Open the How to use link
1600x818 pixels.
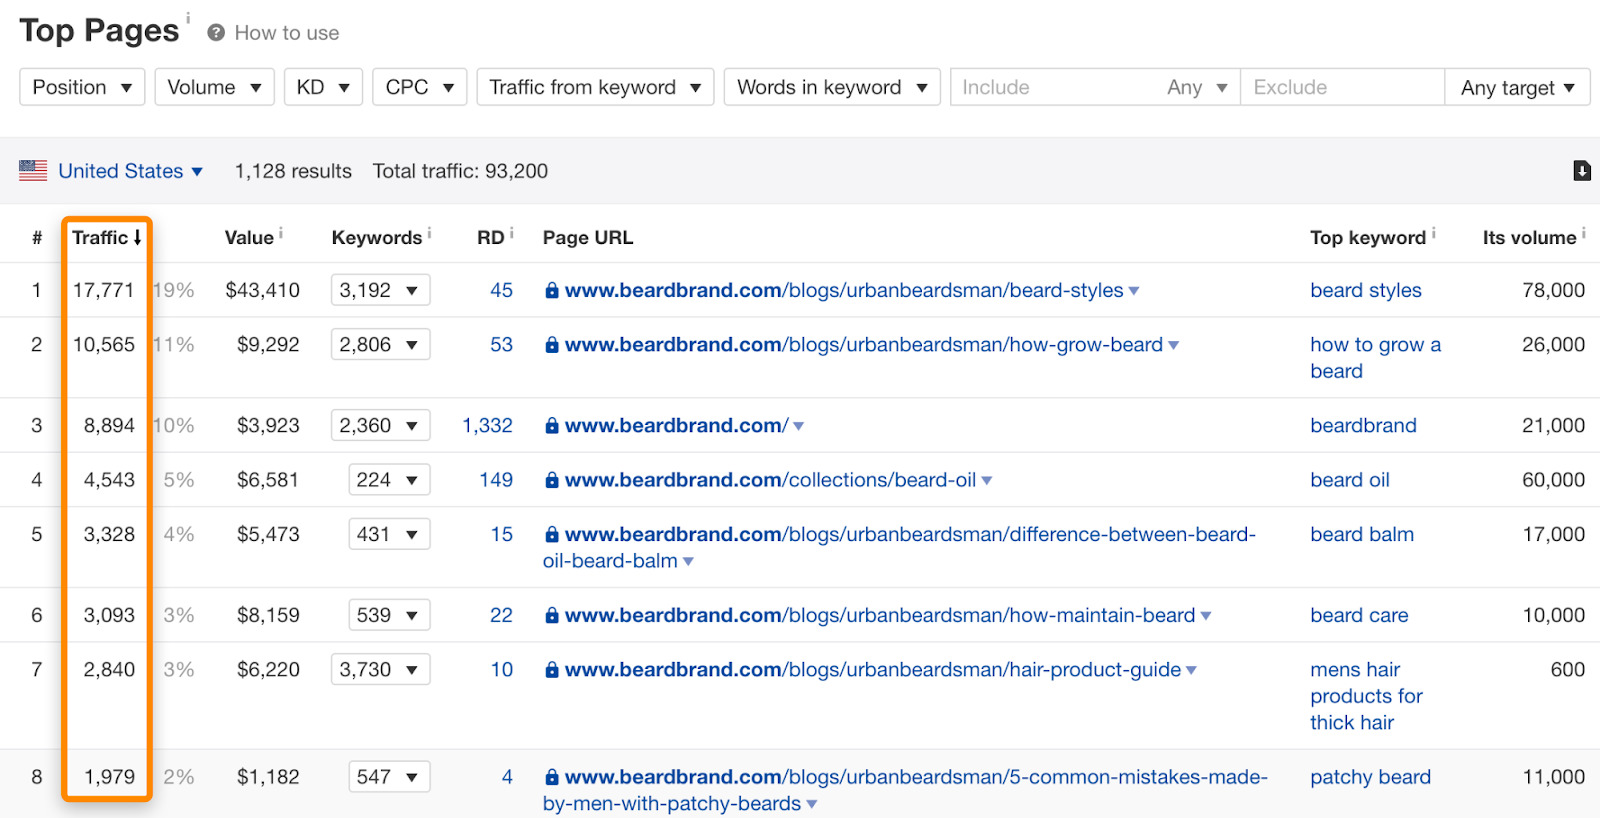(287, 33)
